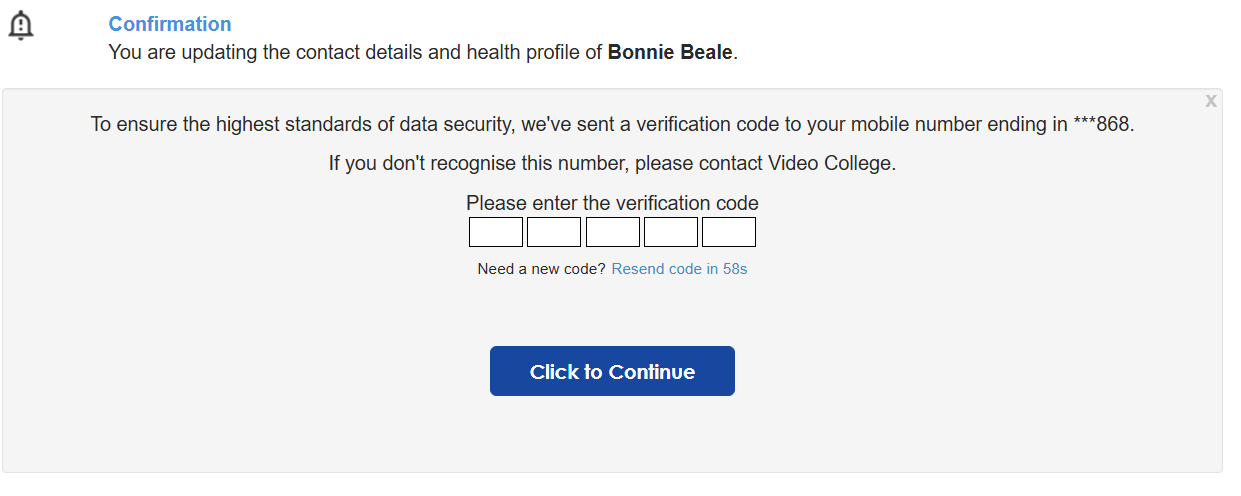The height and width of the screenshot is (496, 1241).
Task: Select the fourth verification code box
Action: tap(671, 232)
